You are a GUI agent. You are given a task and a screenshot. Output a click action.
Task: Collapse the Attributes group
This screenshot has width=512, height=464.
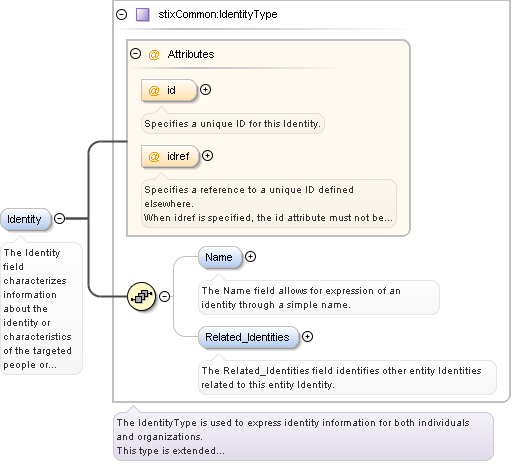click(135, 54)
